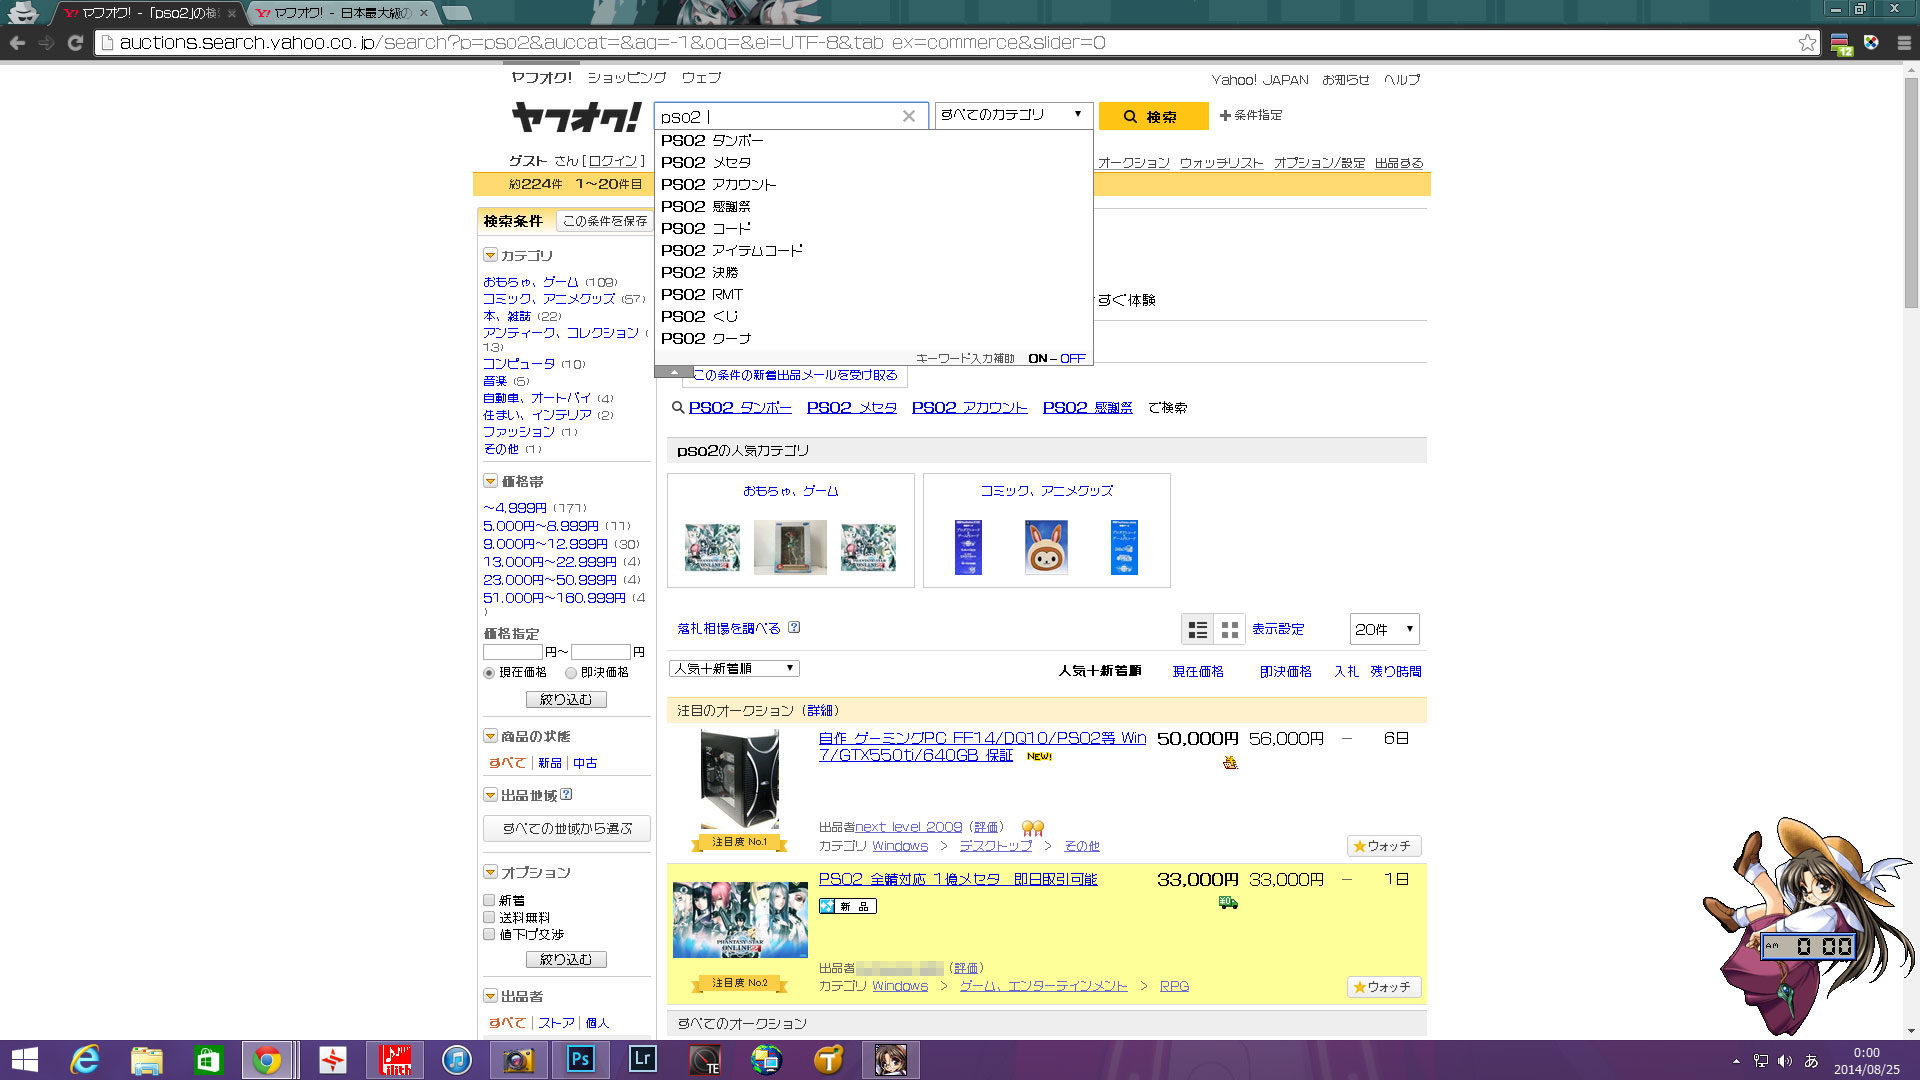Turn keyword assist ON
Viewport: 1920px width, 1080px height.
tap(1037, 358)
